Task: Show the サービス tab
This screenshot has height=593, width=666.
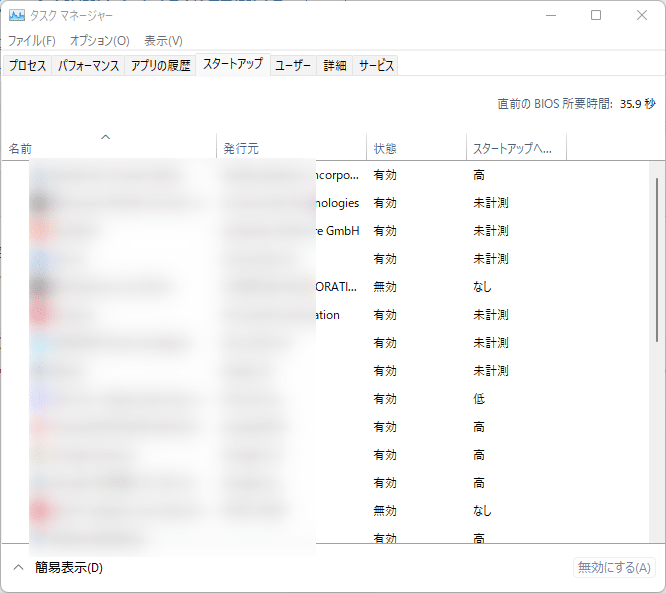Action: click(x=376, y=66)
